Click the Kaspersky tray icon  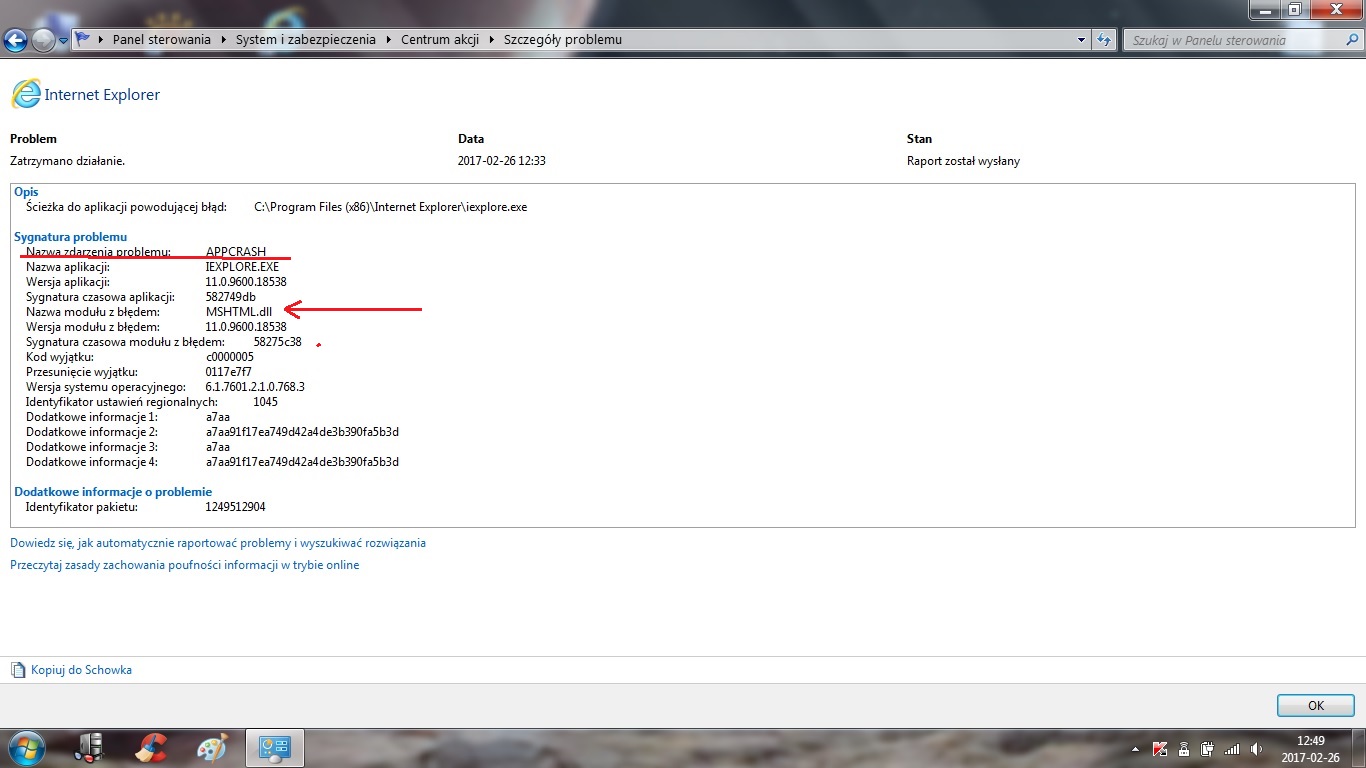[1160, 748]
